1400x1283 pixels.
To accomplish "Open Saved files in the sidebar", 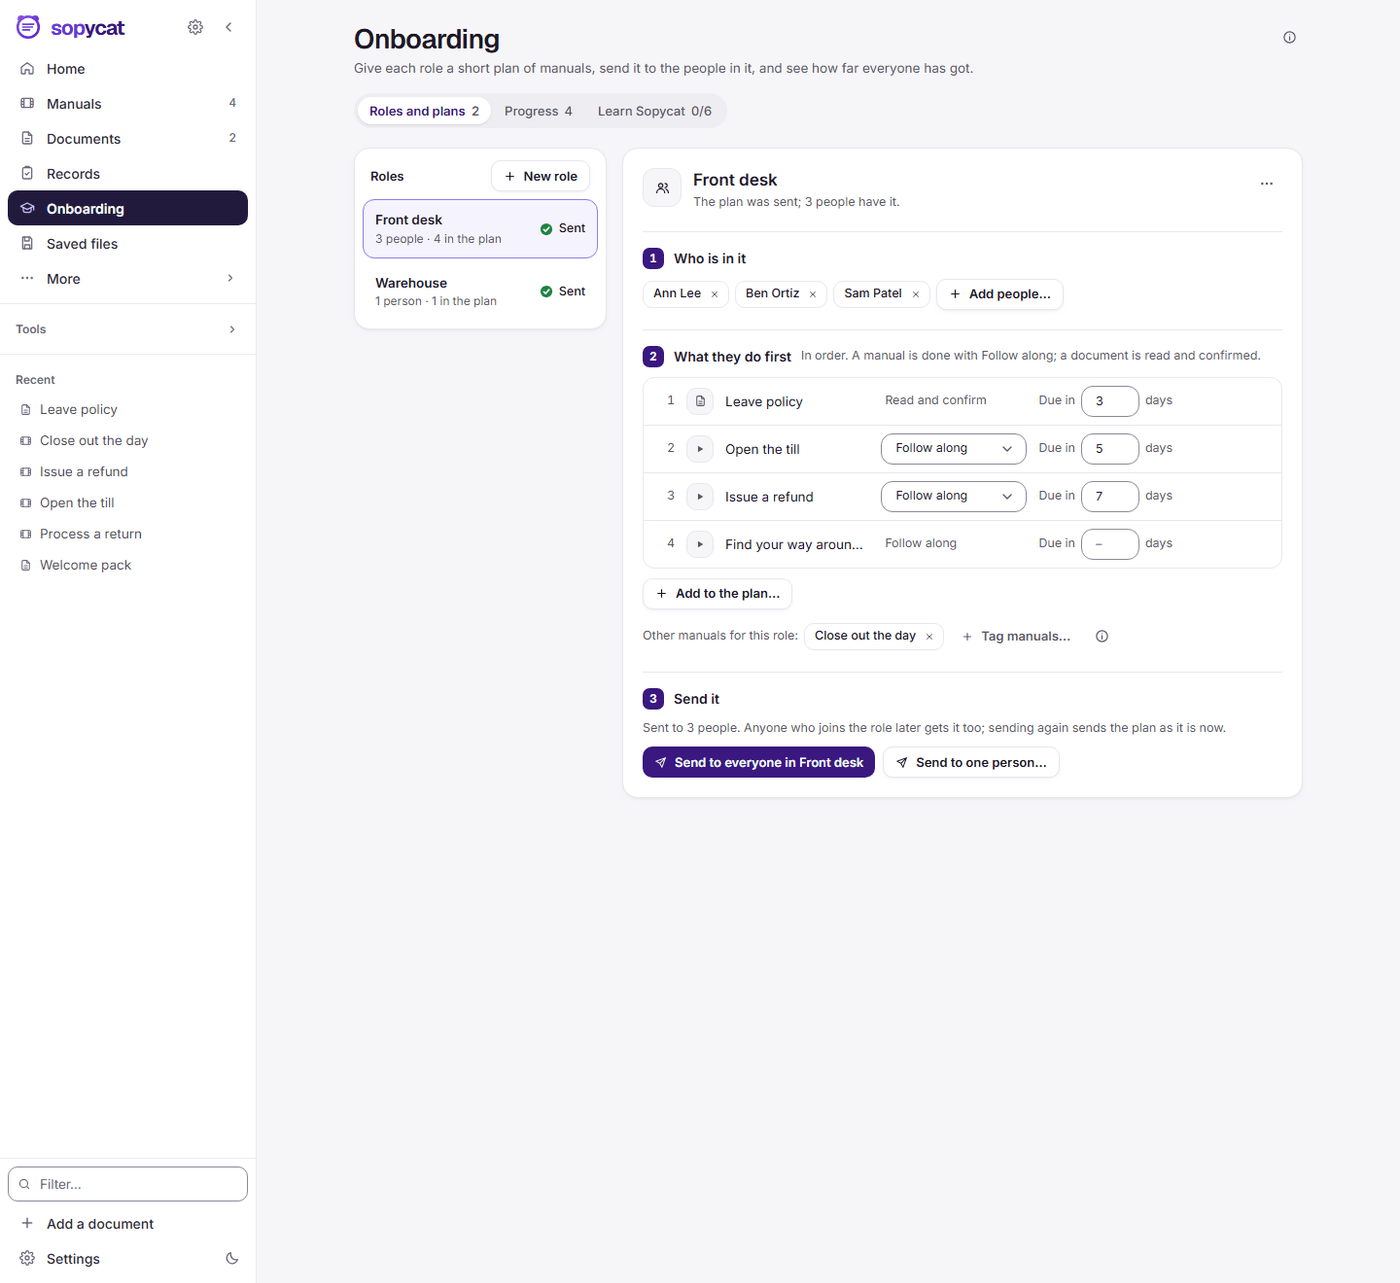I will (128, 244).
